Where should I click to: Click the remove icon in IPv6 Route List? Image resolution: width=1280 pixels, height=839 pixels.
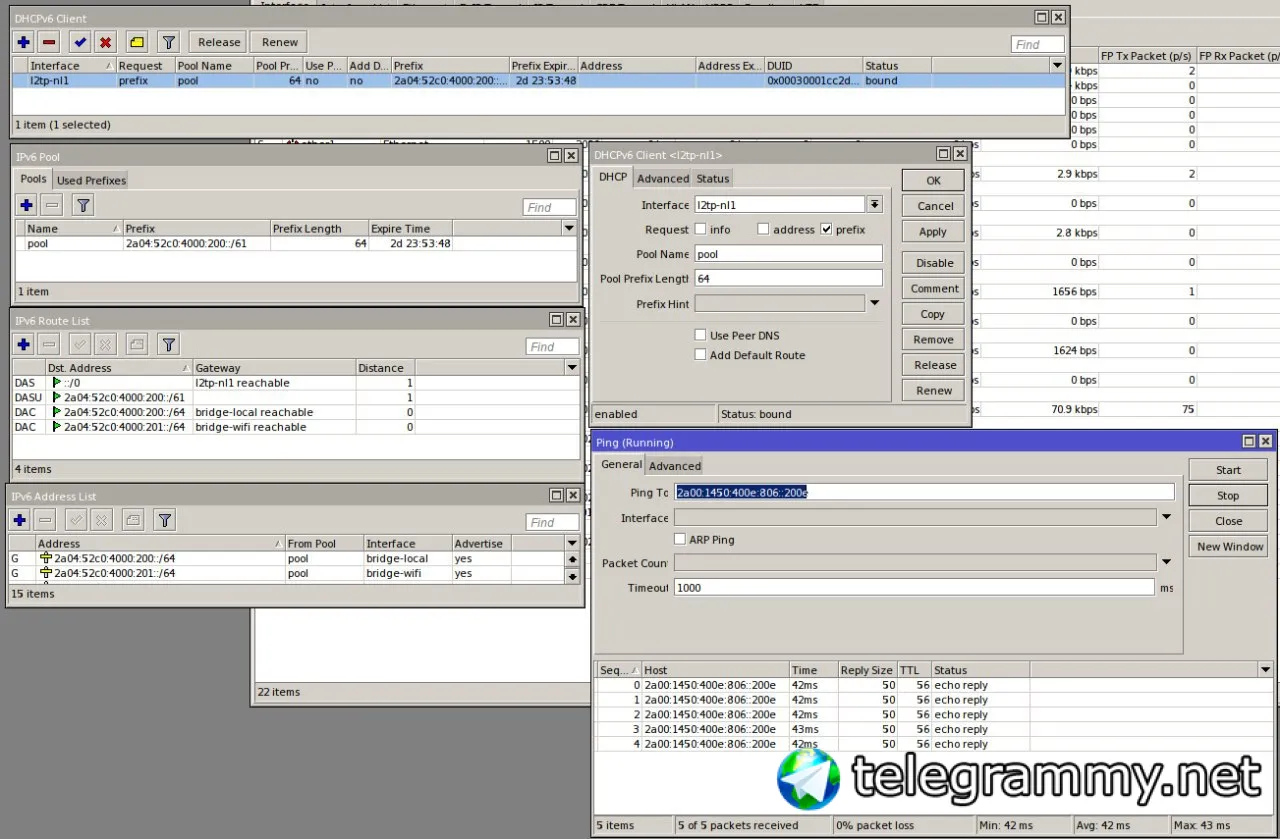tap(48, 344)
